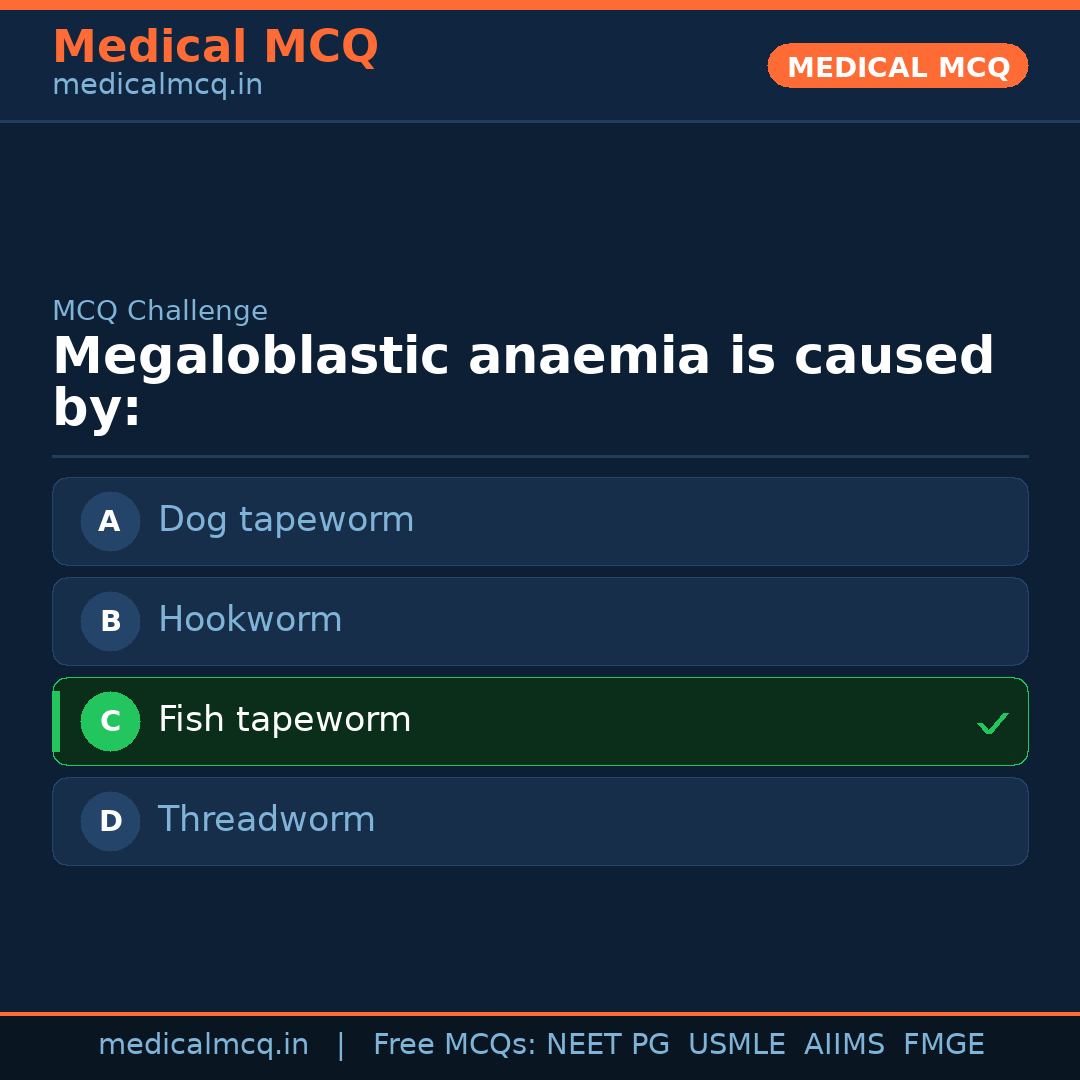Screen dimensions: 1080x1080
Task: Click the letter D circle badge
Action: pyautogui.click(x=110, y=821)
